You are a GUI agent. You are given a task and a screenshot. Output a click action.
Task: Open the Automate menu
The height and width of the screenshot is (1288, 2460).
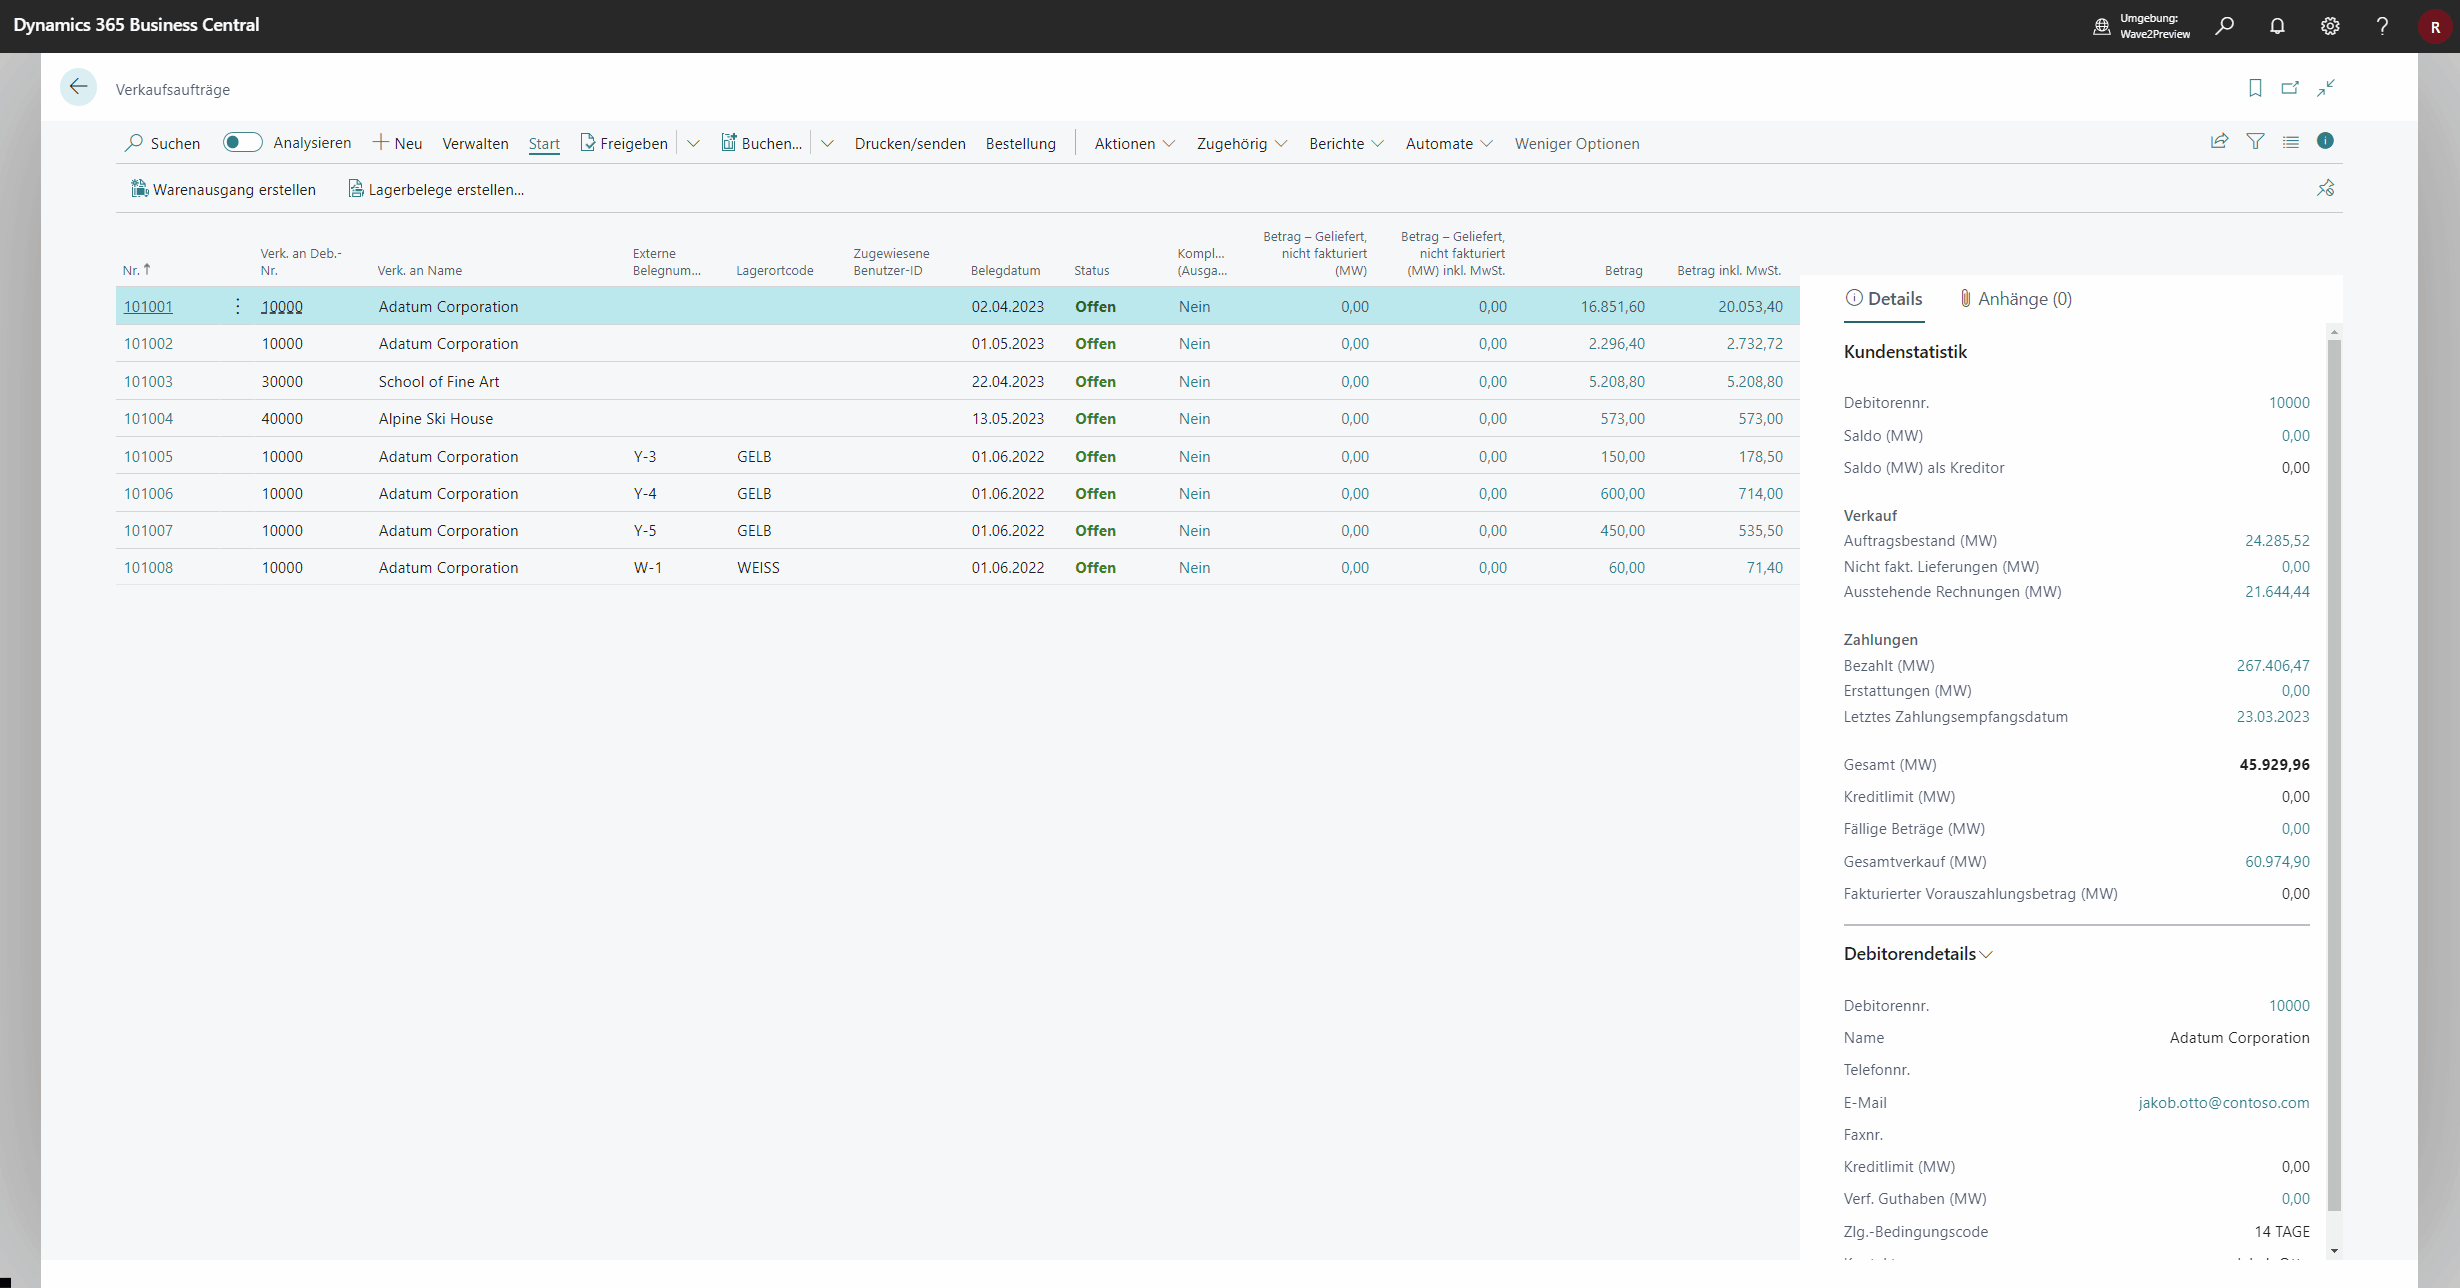click(1449, 143)
